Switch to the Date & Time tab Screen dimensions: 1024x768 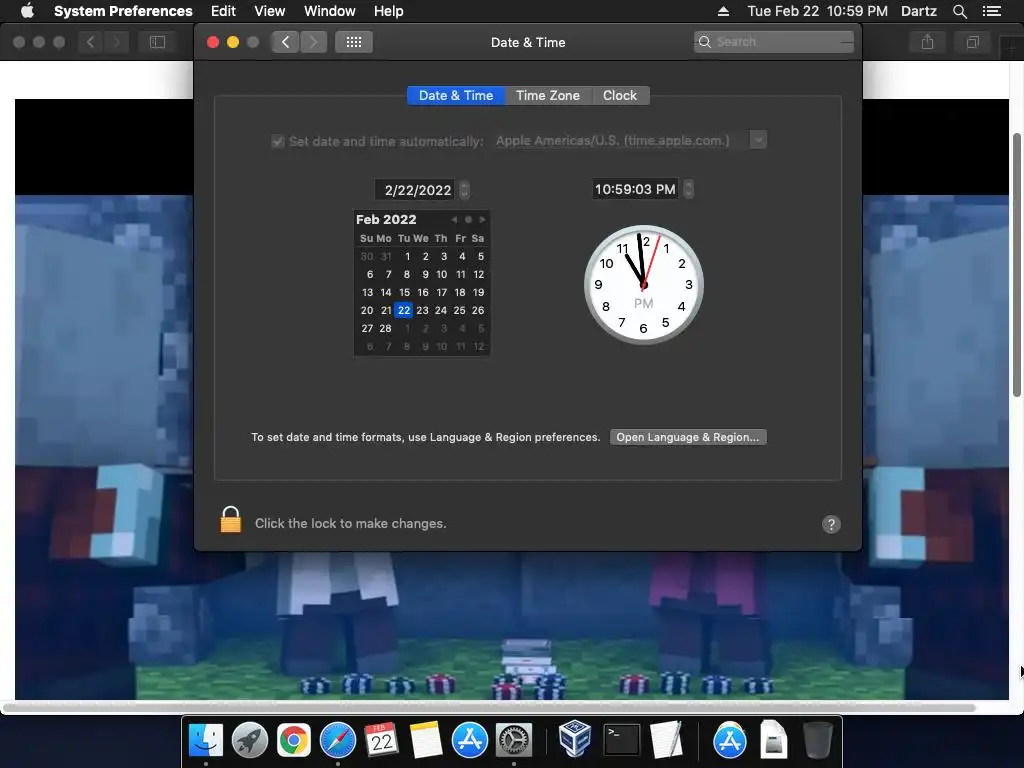point(456,95)
